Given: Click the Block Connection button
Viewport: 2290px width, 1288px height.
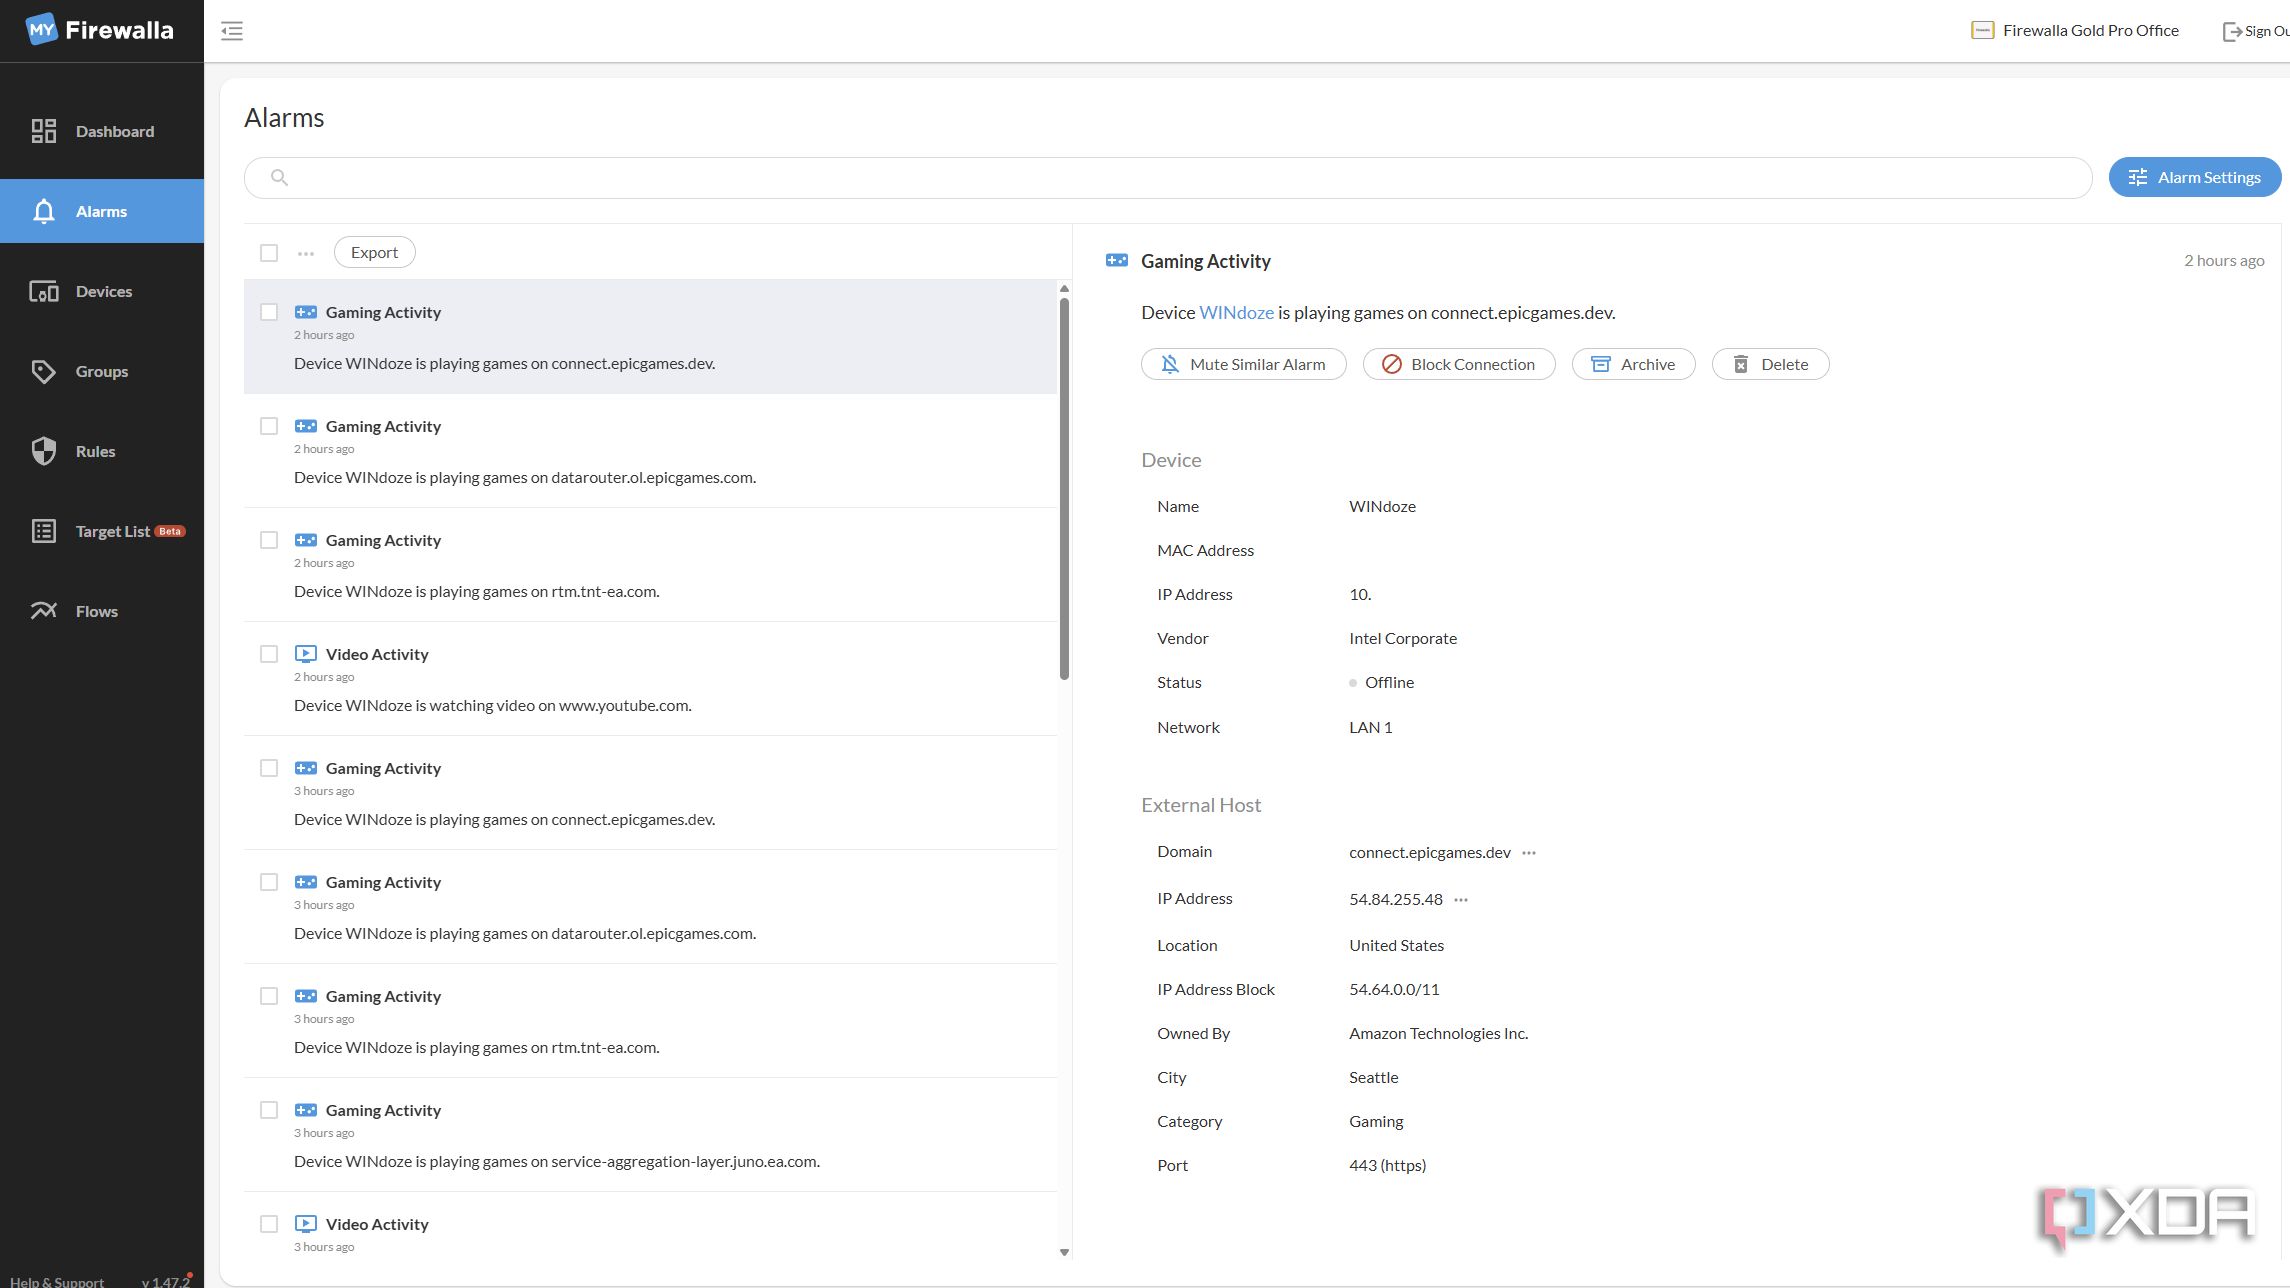Looking at the screenshot, I should click(1459, 364).
